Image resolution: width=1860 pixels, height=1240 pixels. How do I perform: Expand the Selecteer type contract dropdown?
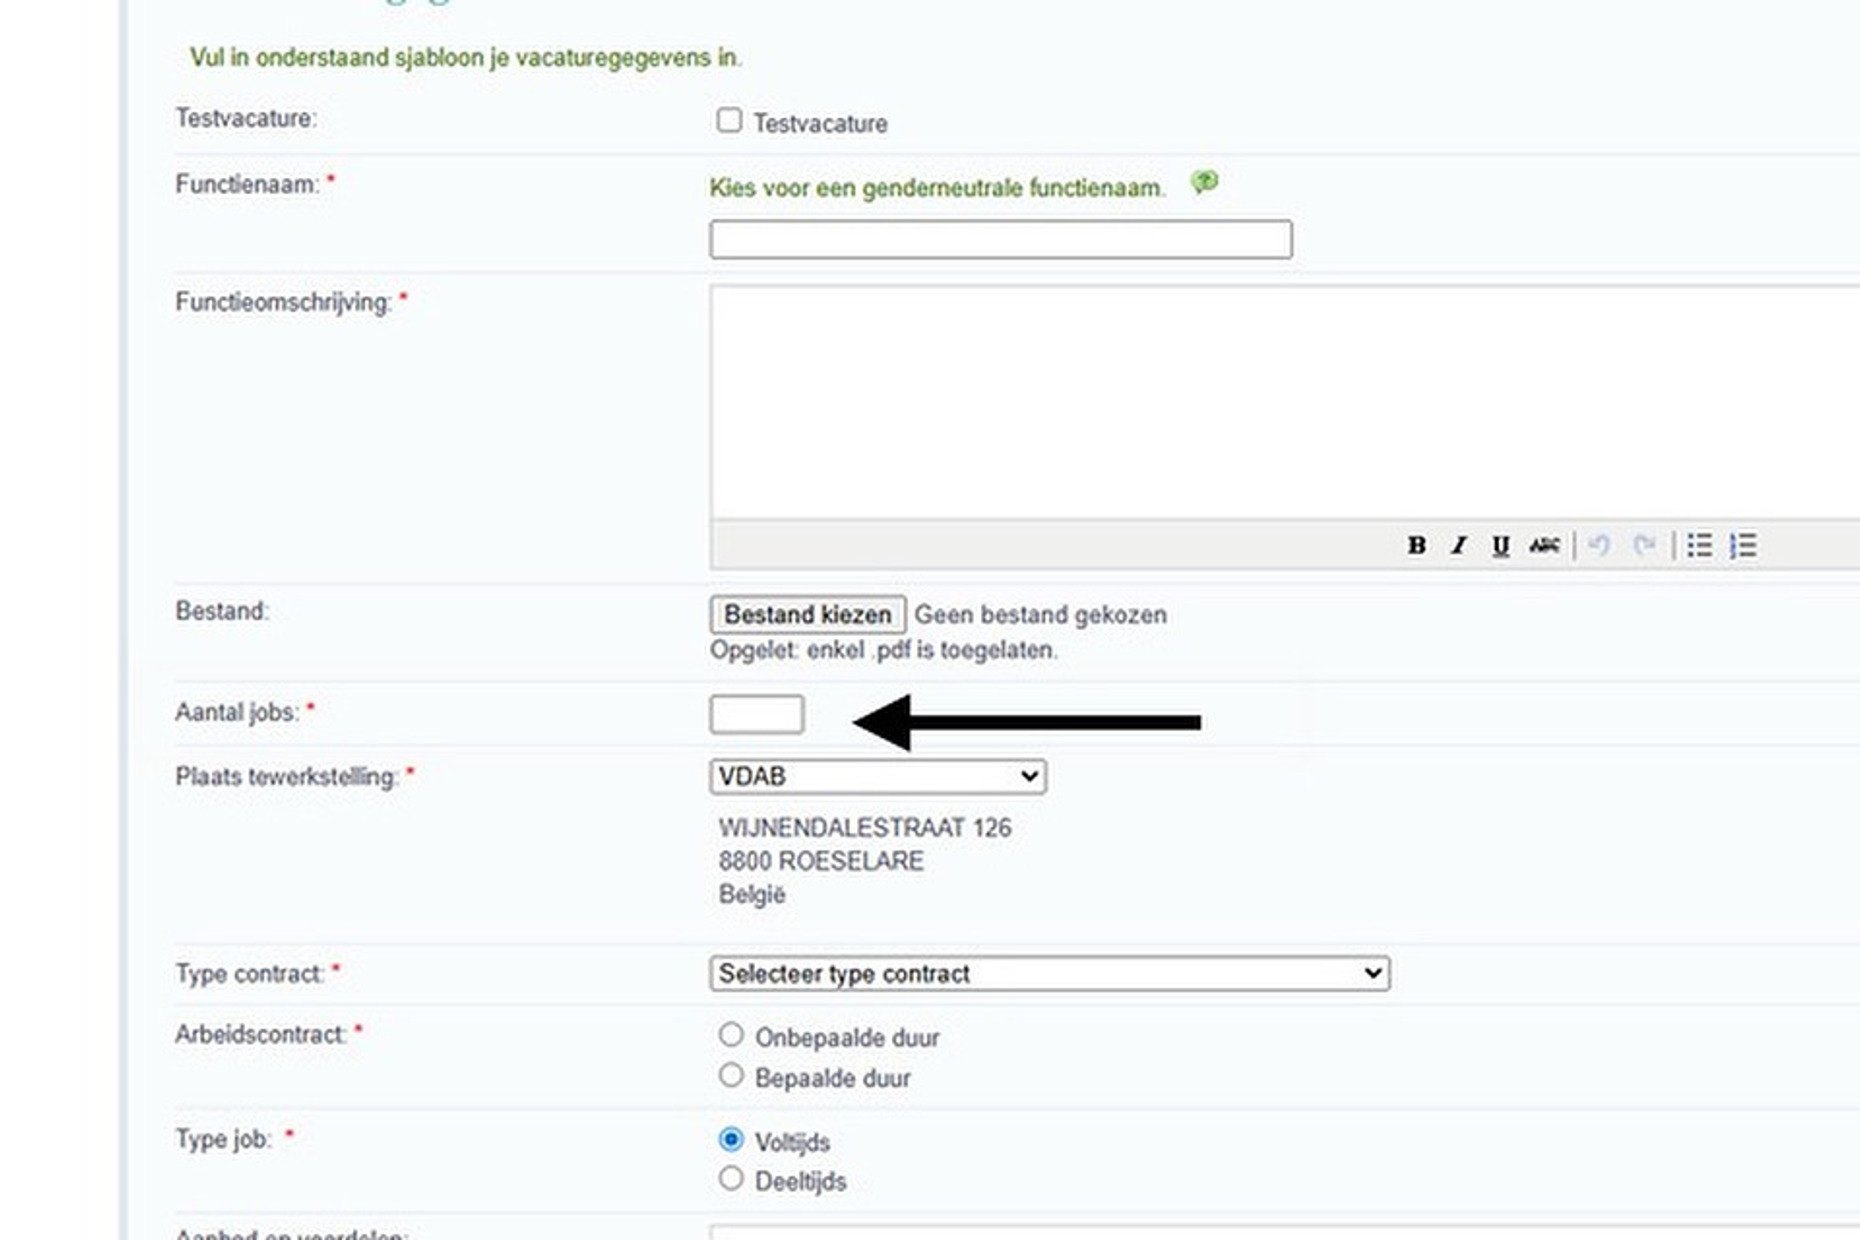click(1049, 974)
